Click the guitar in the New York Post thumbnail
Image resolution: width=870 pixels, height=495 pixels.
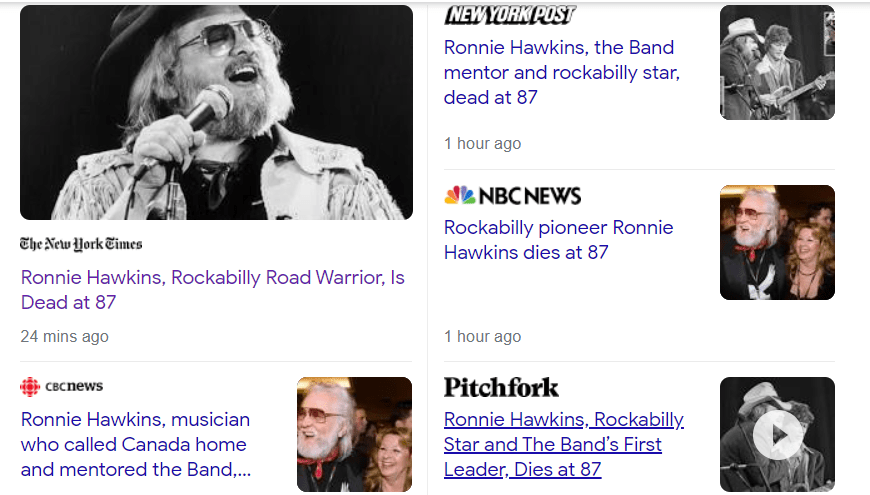[795, 93]
